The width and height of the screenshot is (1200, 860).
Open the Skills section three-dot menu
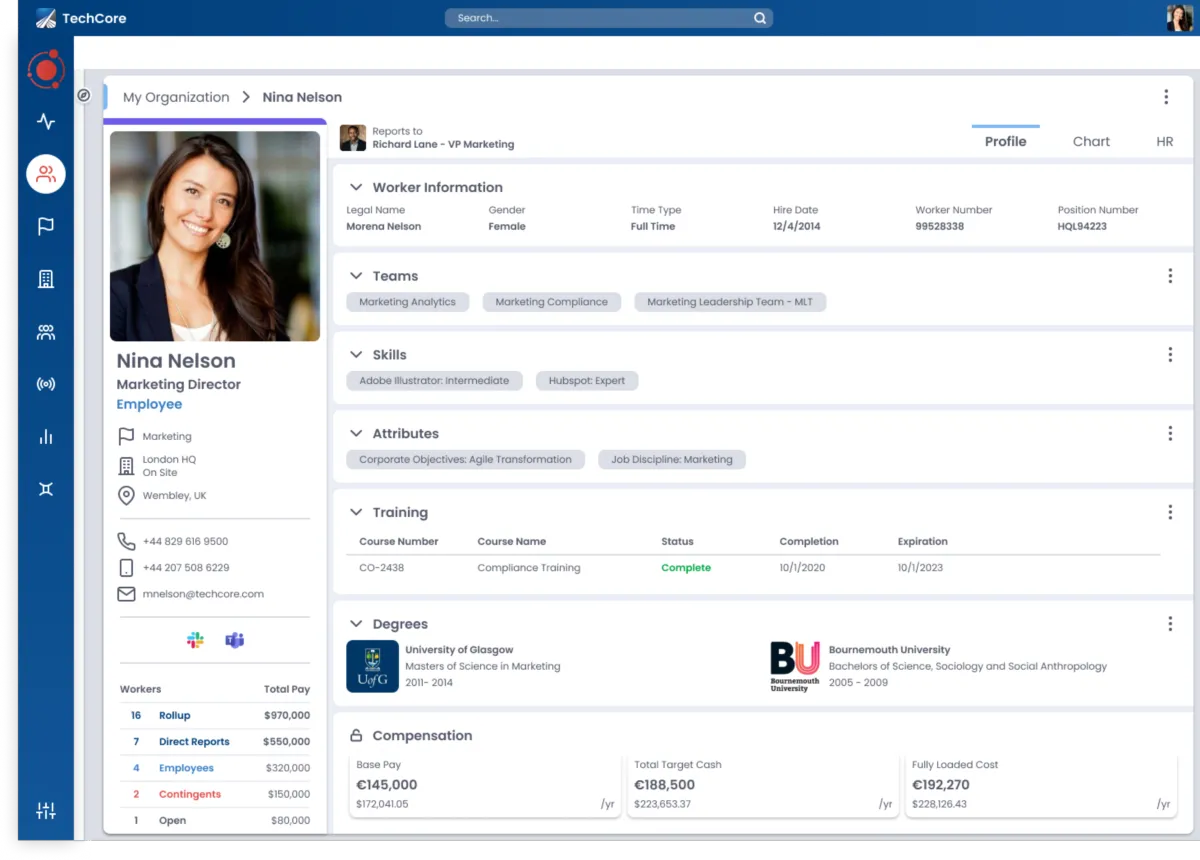coord(1170,355)
